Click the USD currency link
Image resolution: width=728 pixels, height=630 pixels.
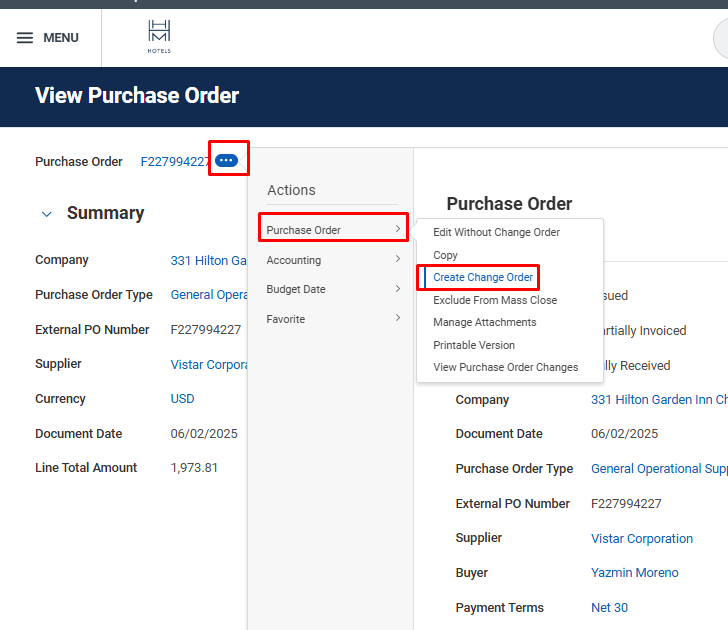[182, 398]
